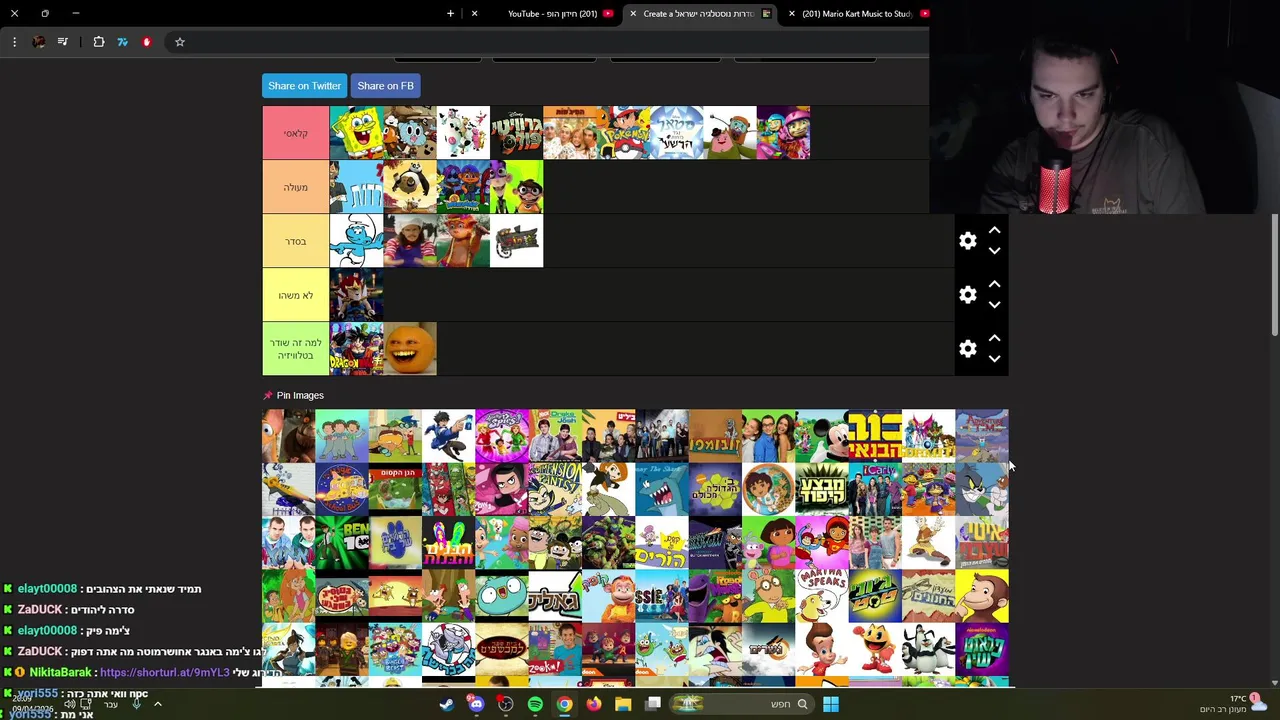Select the לא משהו tier label
This screenshot has height=720, width=1280.
pyautogui.click(x=295, y=295)
